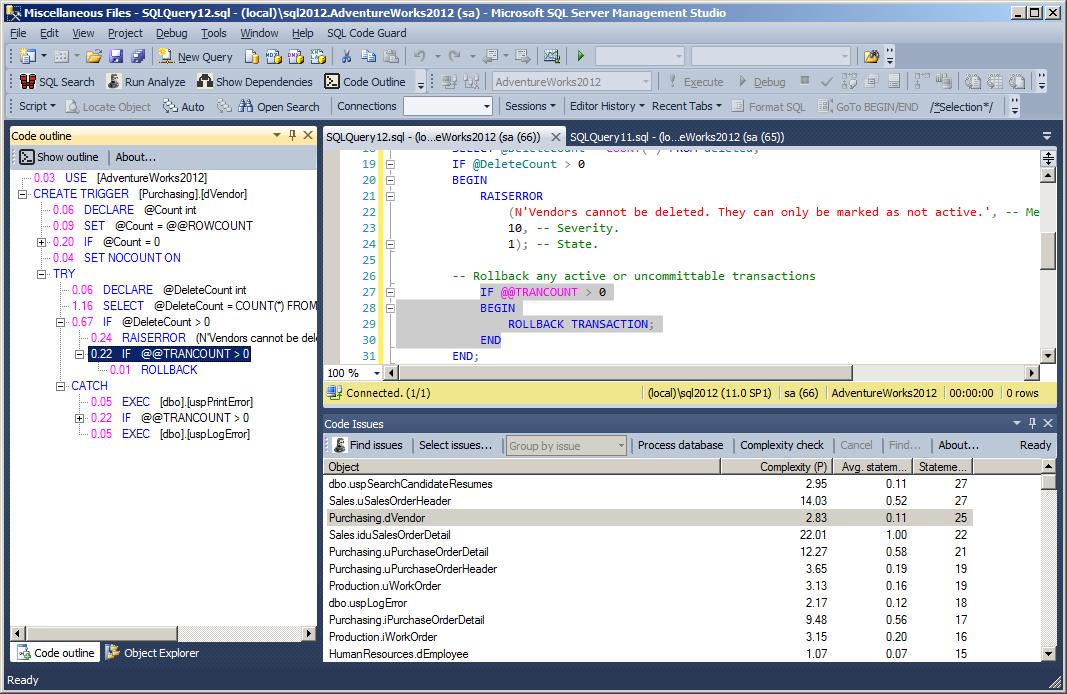
Task: Switch to the SQLQuery11.sql tab
Action: 676,137
